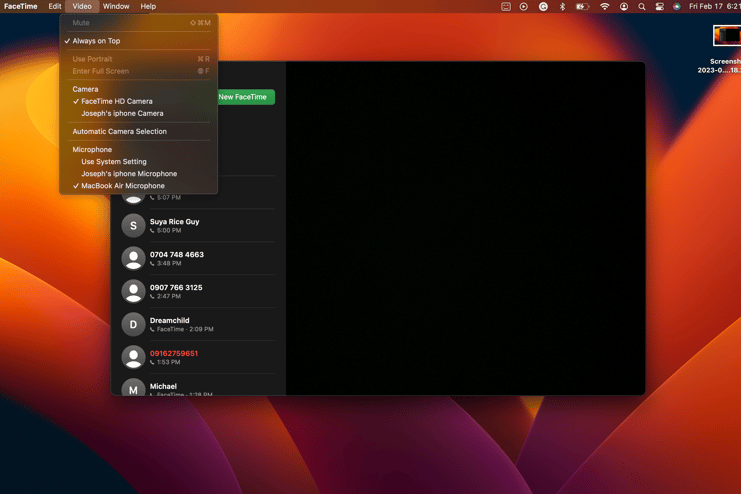This screenshot has width=741, height=494.
Task: Click the New FaceTime button
Action: pyautogui.click(x=246, y=97)
